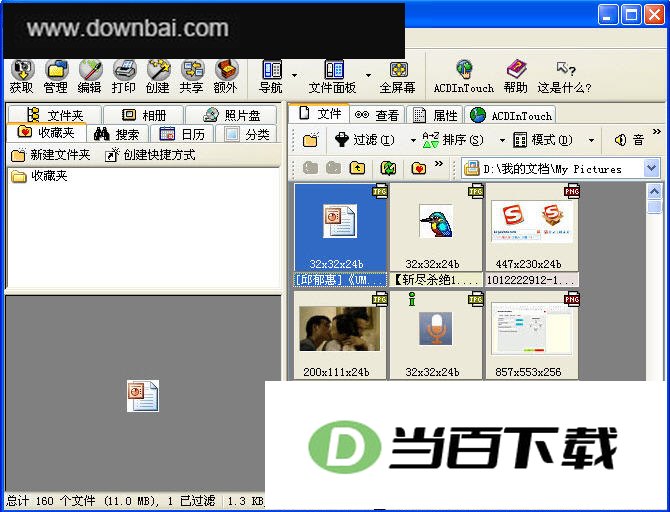
Task: Open the 排序 (Sort) dropdown arrow
Action: pos(502,140)
